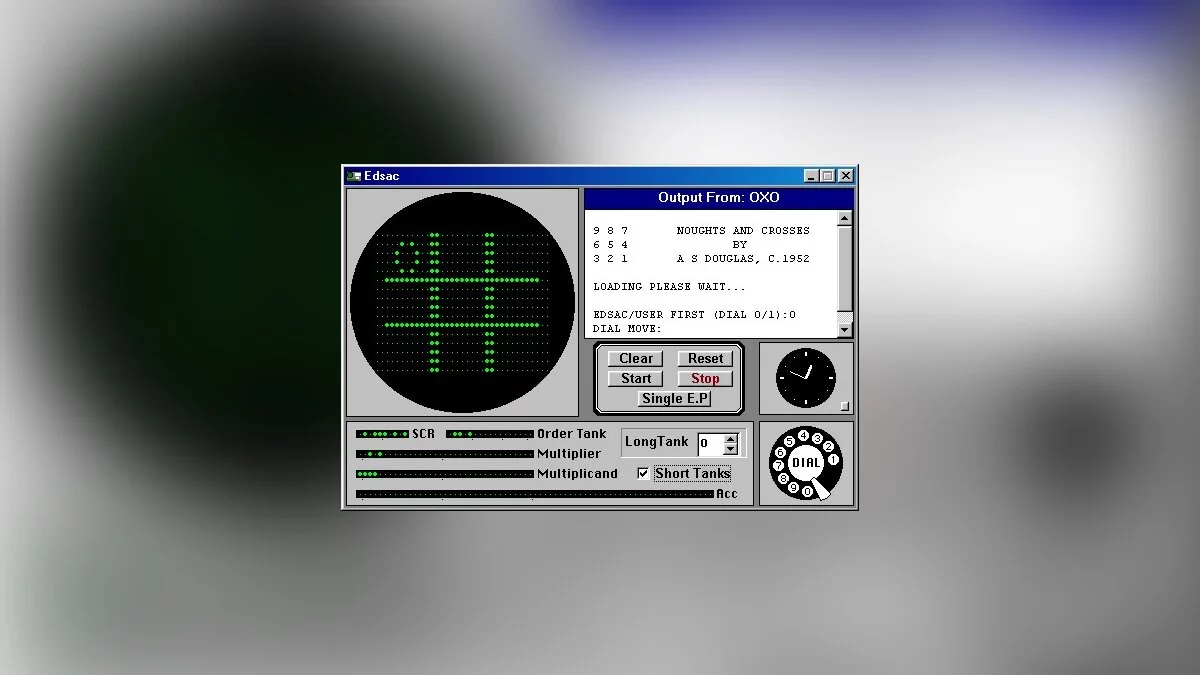Dial the number 2 on rotary dial
1200x675 pixels.
click(828, 446)
